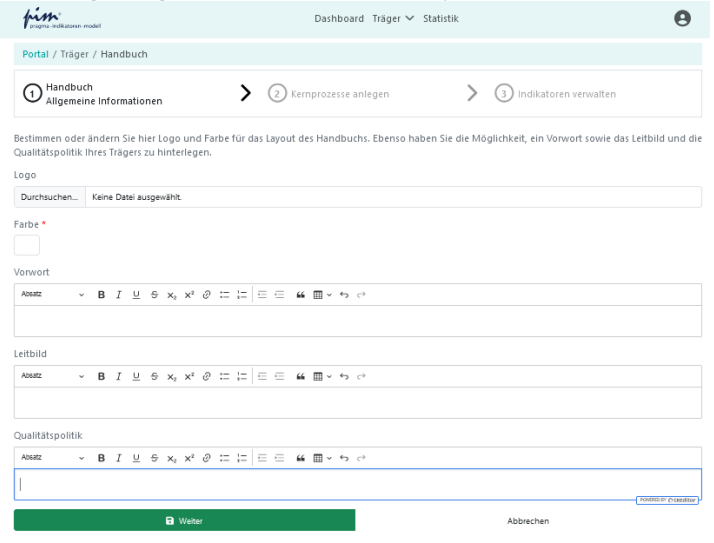This screenshot has height=543, width=714.
Task: Click the Portal breadcrumb link
Action: pyautogui.click(x=36, y=54)
